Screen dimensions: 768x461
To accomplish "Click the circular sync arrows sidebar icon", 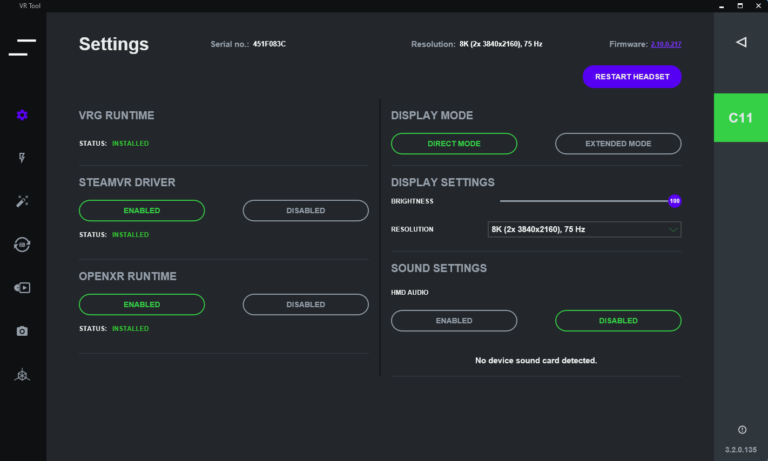I will pyautogui.click(x=22, y=244).
